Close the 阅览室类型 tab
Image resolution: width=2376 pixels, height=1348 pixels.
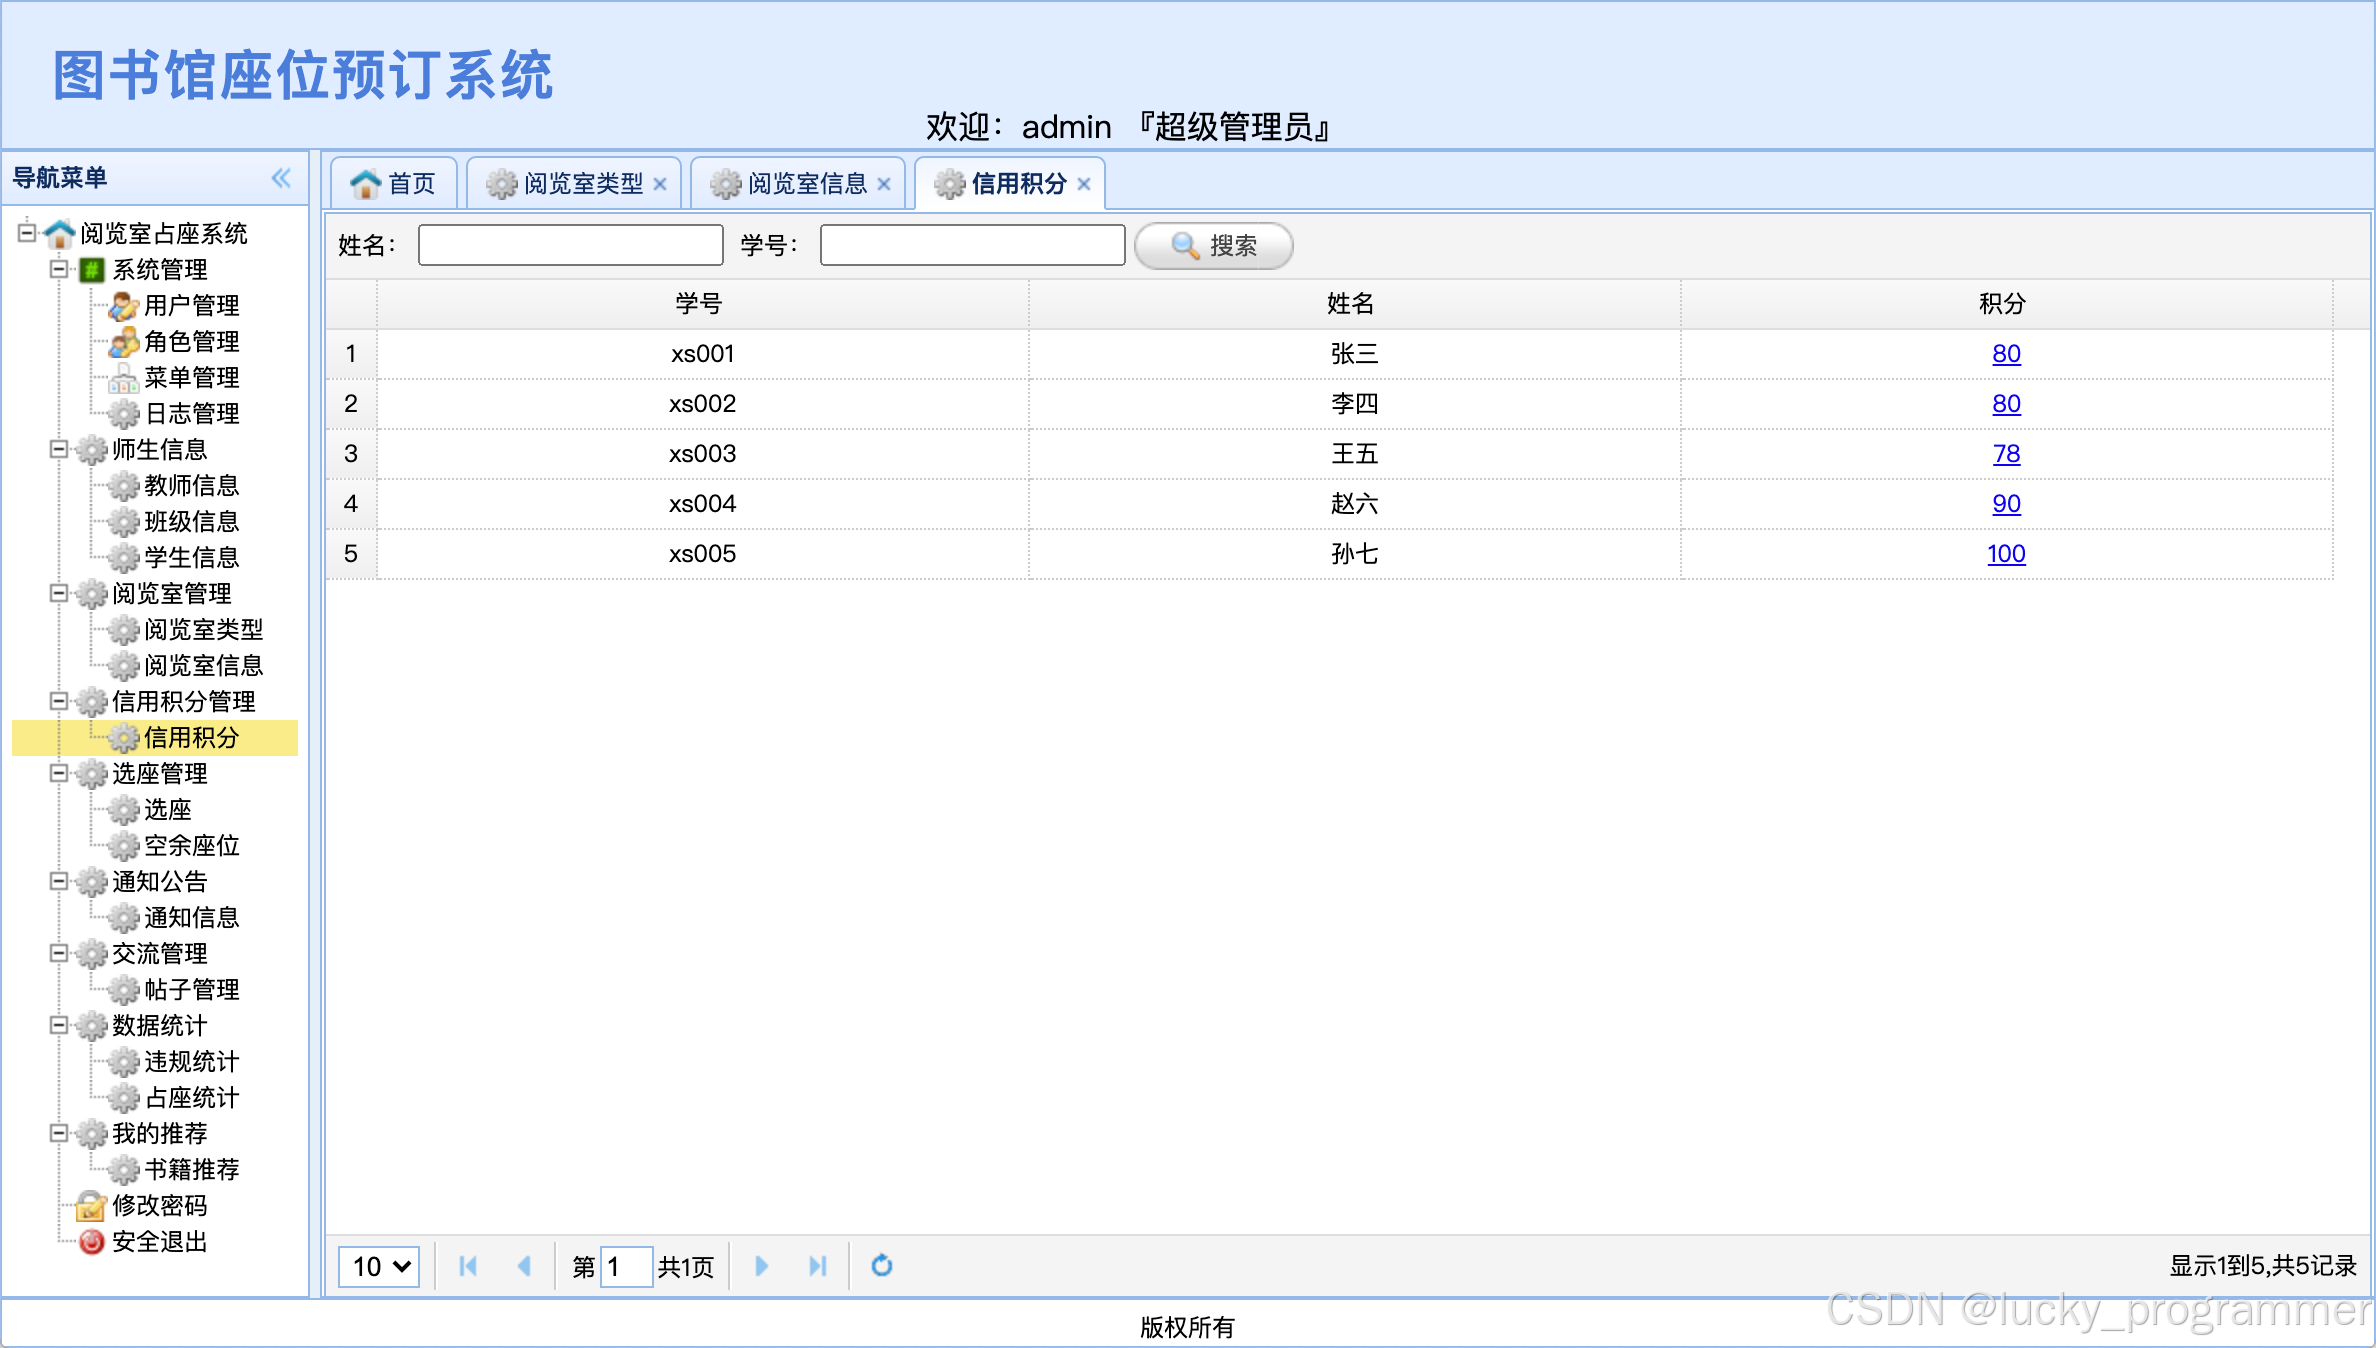[660, 184]
